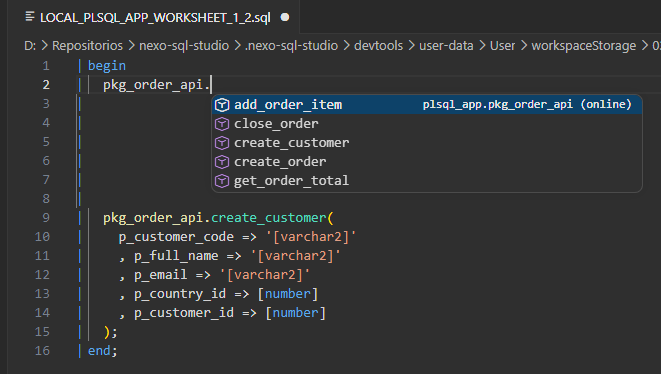Expand chevron after Repositorios breadcrumb

point(131,46)
